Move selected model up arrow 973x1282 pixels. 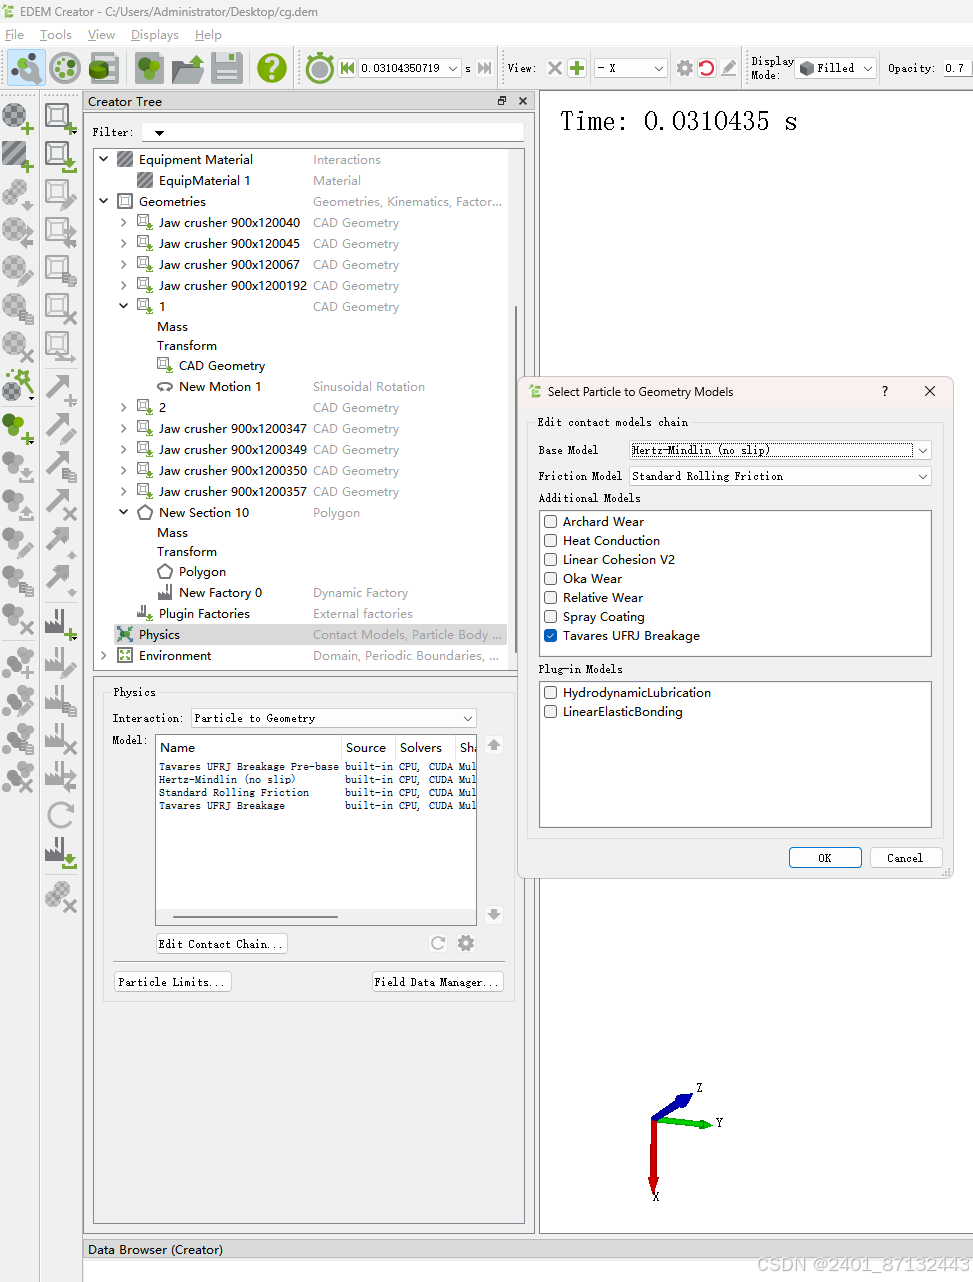point(494,745)
